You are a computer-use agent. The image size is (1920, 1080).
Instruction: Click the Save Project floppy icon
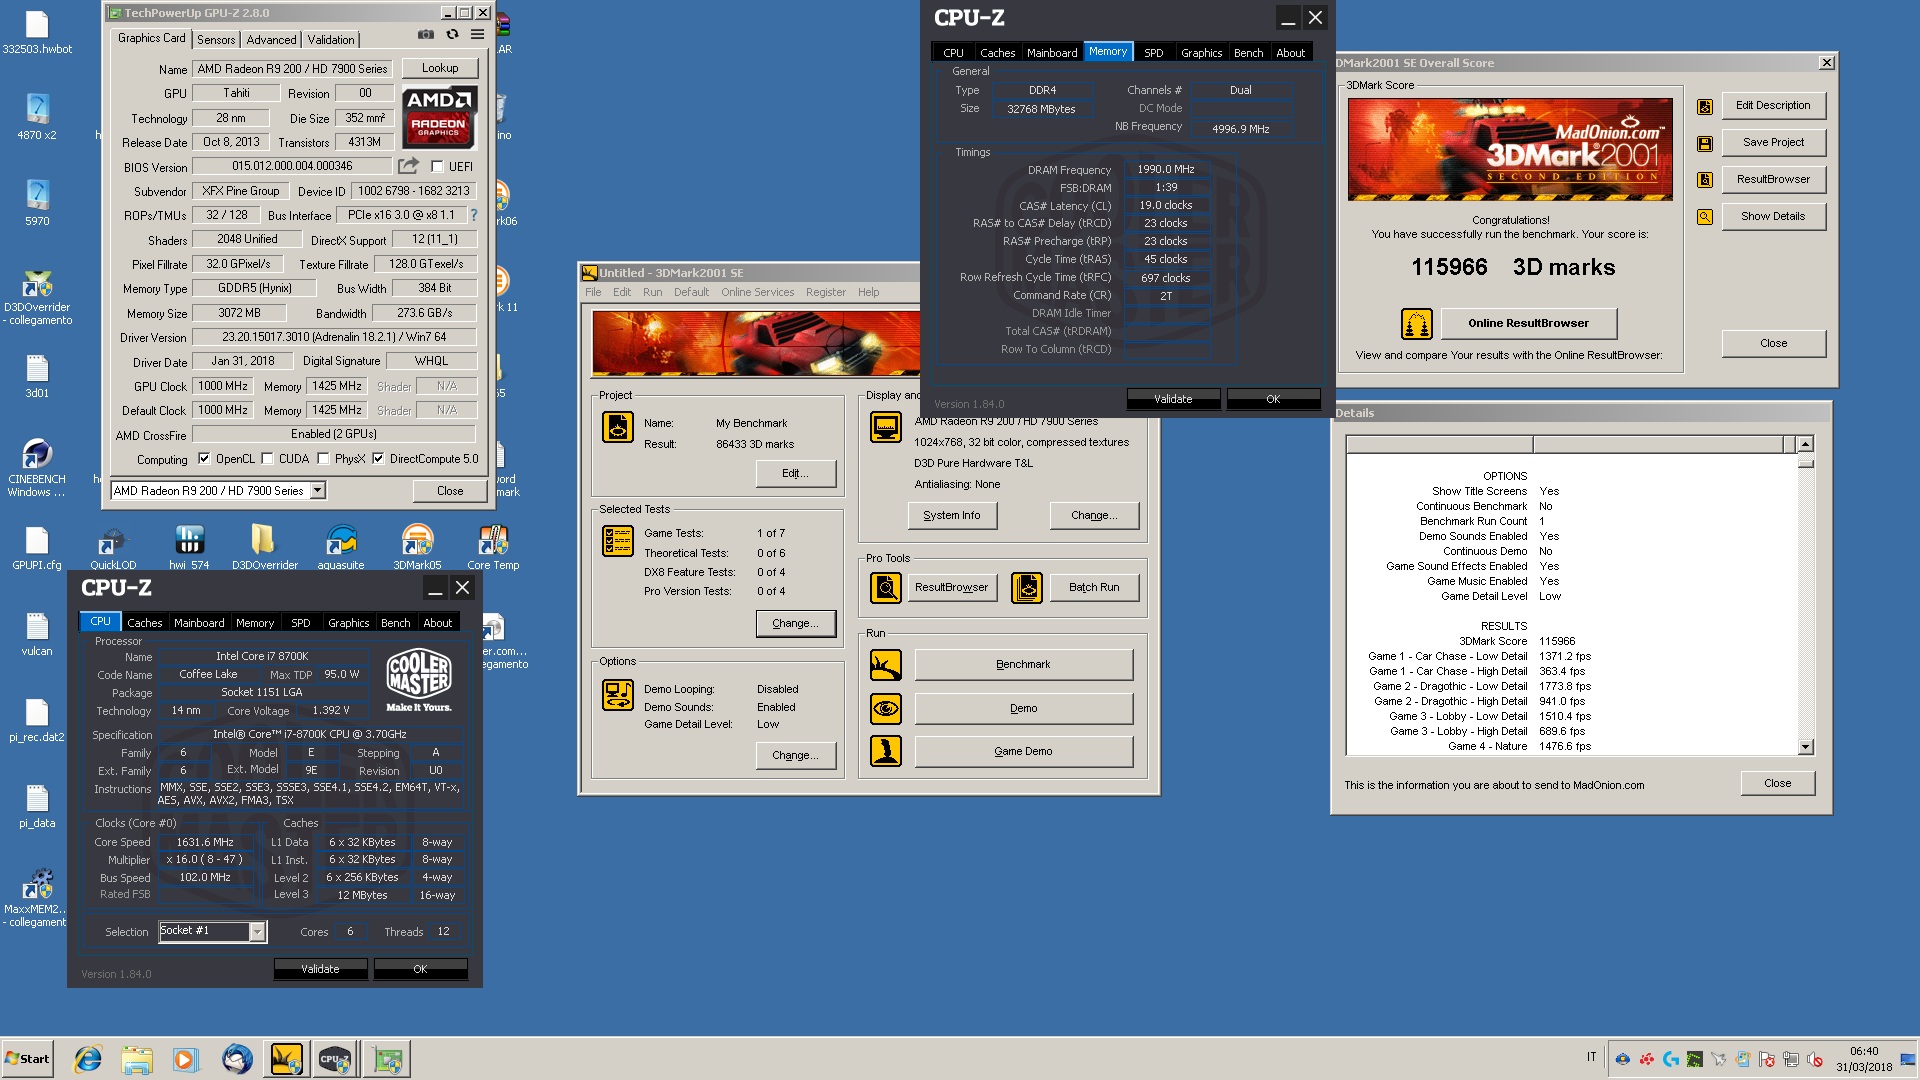click(x=1705, y=143)
